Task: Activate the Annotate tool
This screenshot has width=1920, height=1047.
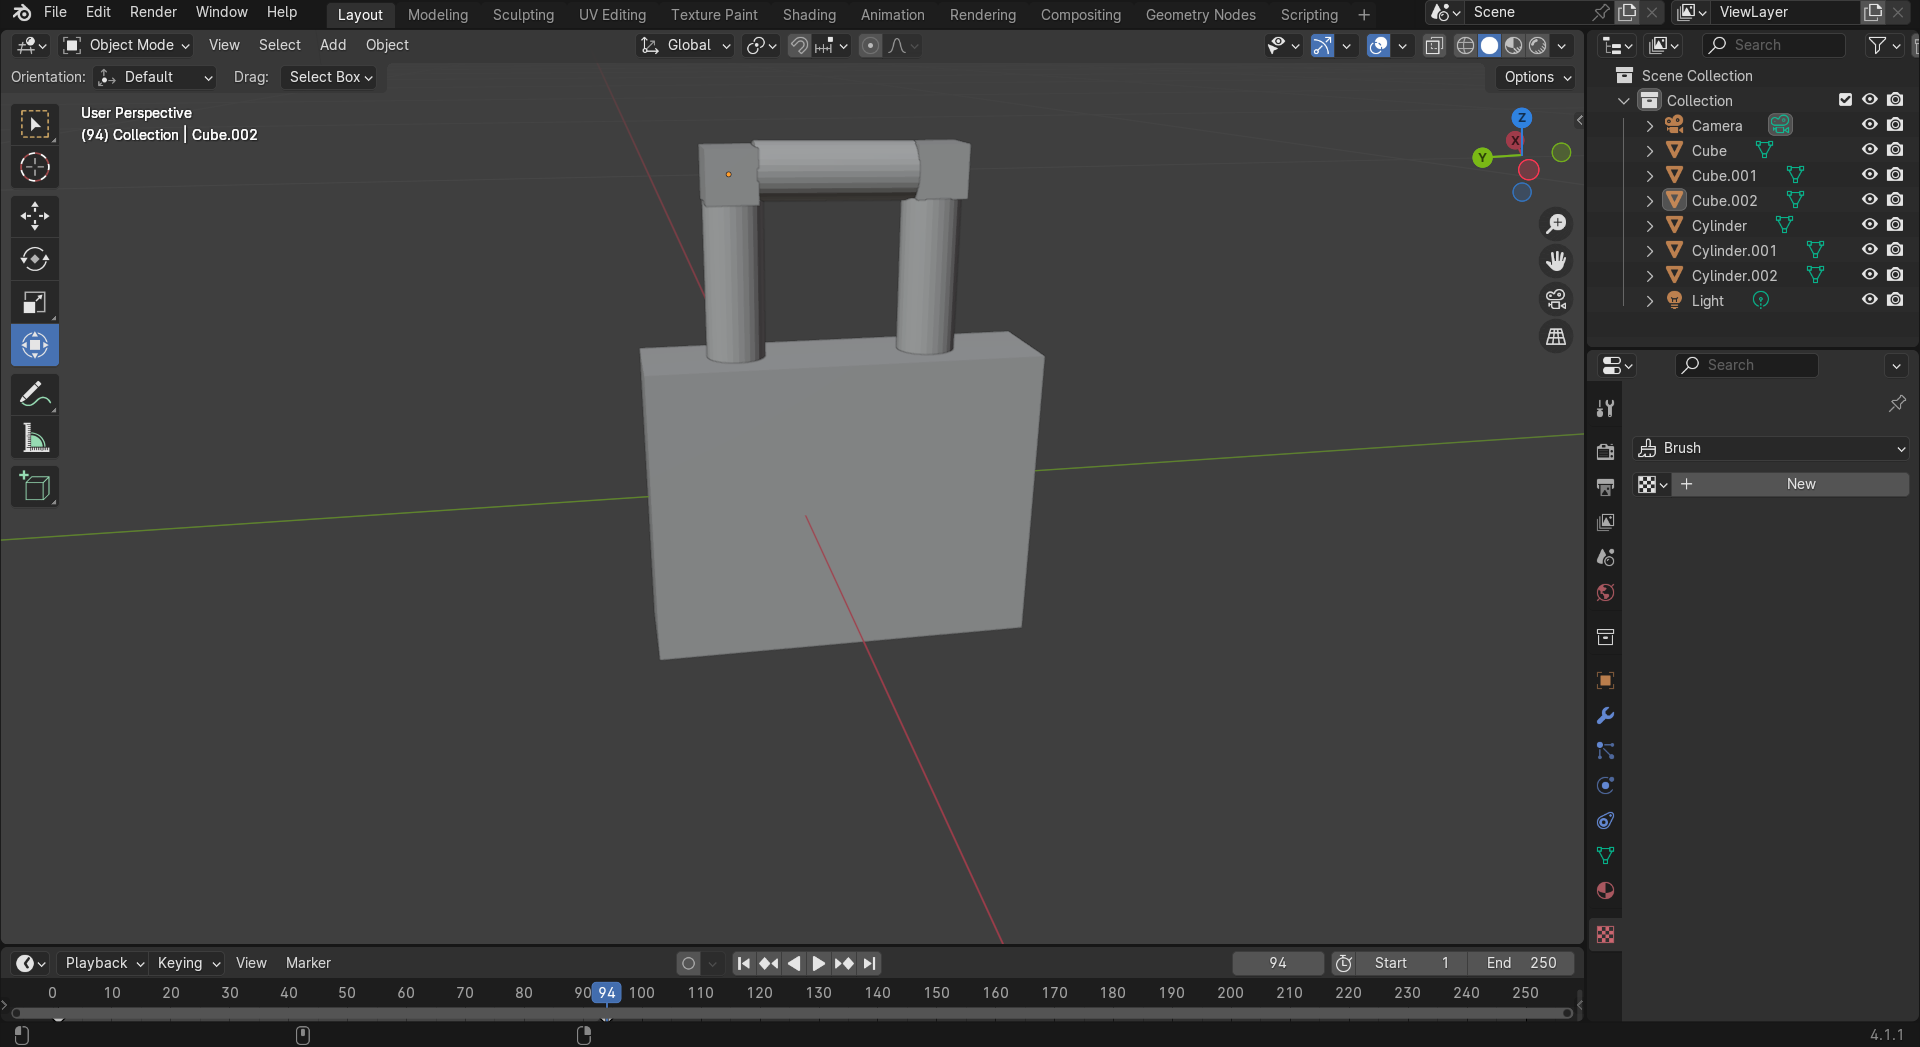Action: 35,396
